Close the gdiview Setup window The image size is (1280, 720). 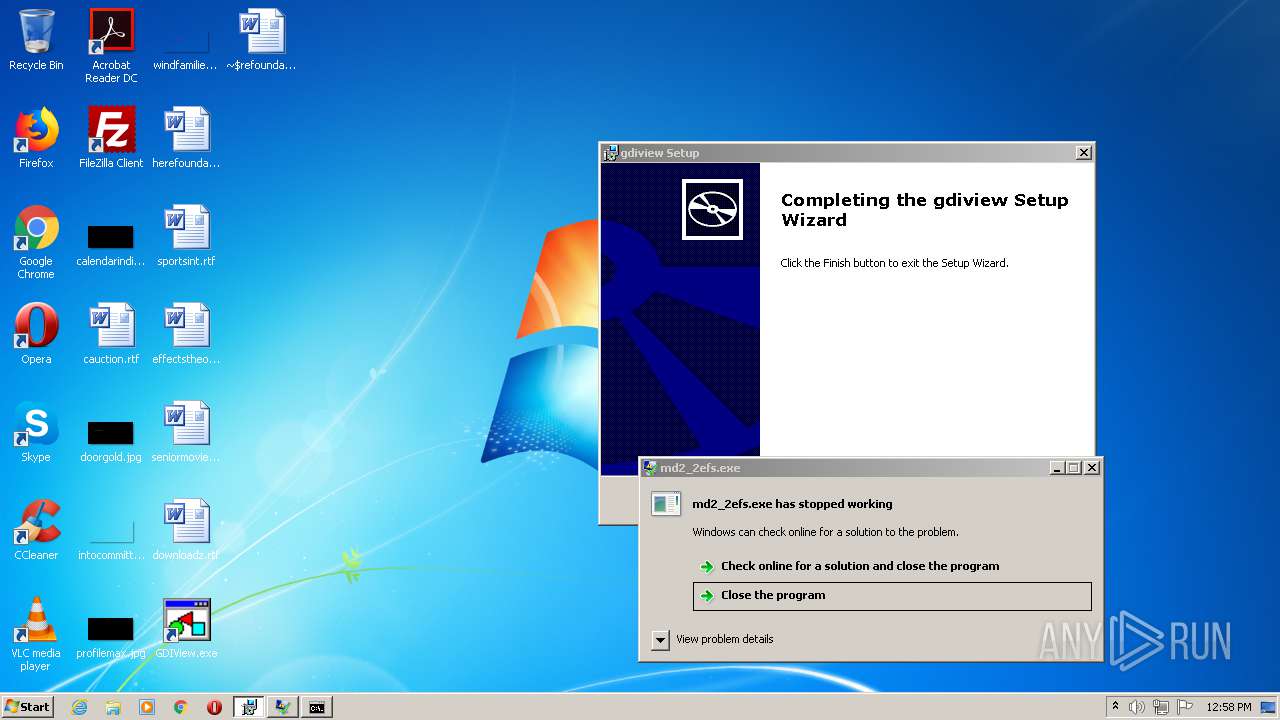coord(1083,153)
